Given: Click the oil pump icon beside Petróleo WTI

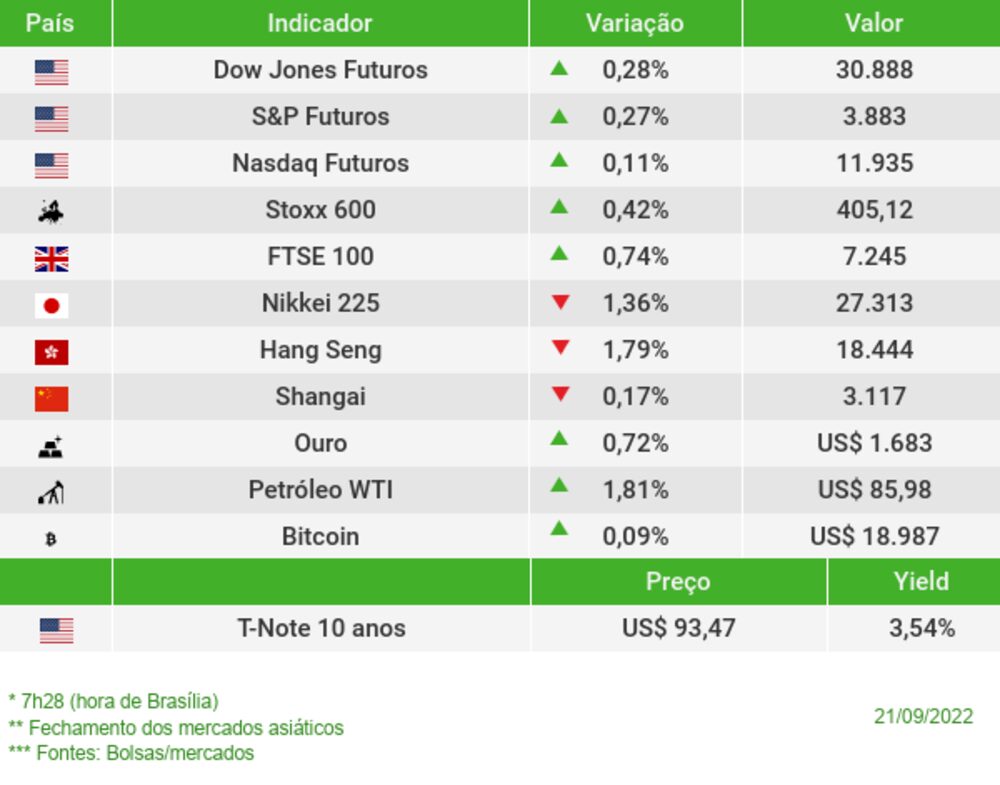Looking at the screenshot, I should pos(51,492).
